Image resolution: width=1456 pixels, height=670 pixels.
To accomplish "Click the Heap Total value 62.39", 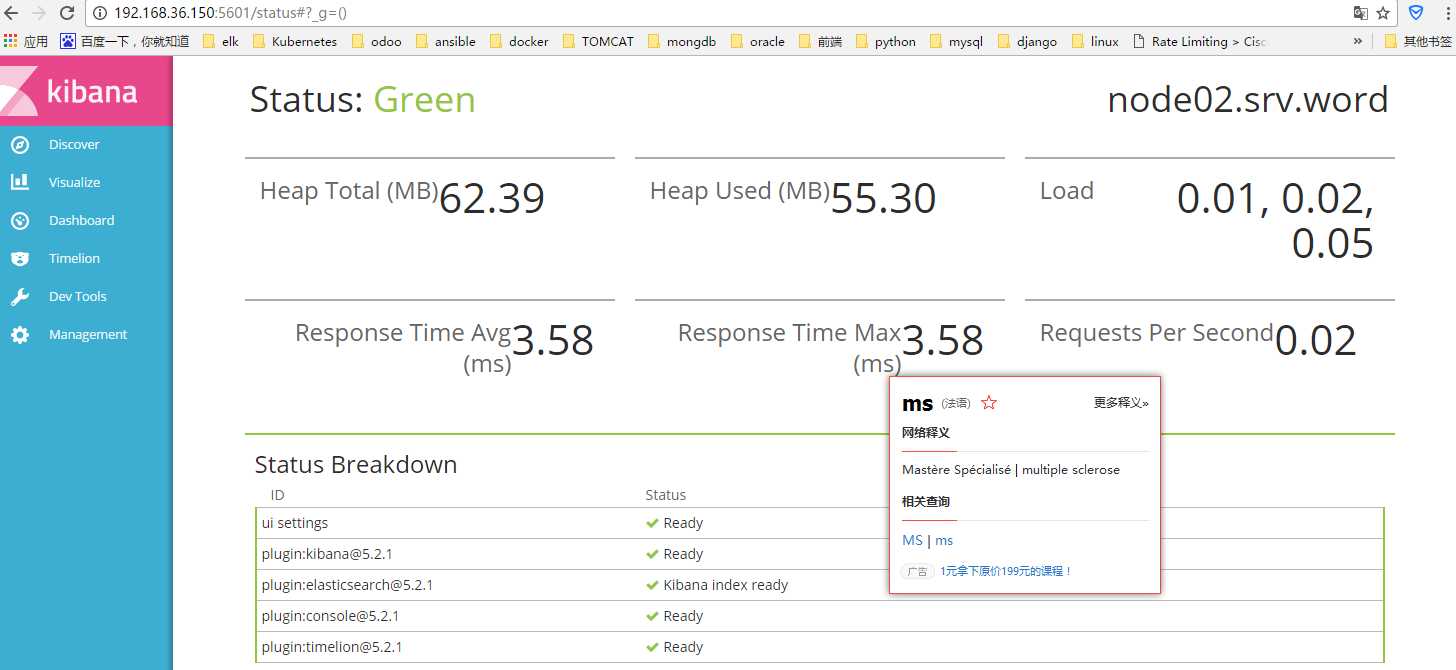I will click(492, 199).
